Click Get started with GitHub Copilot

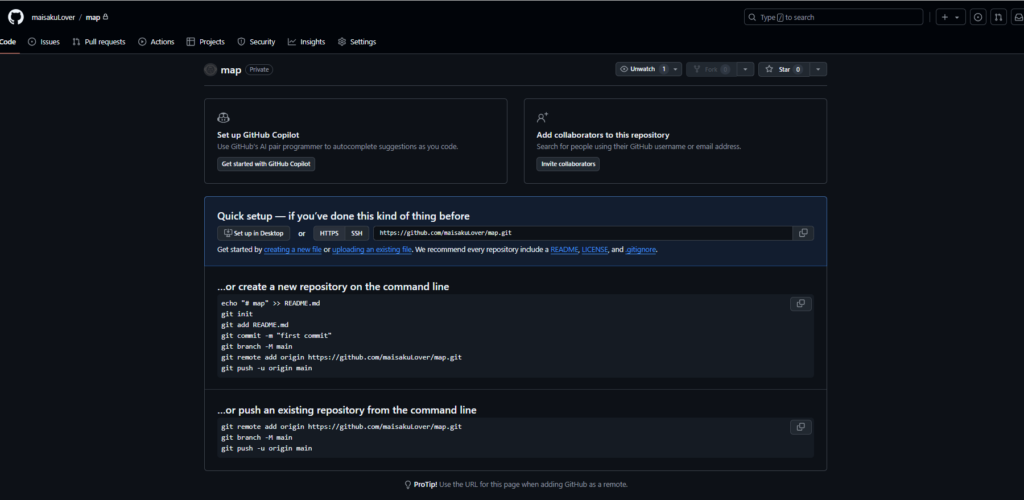[x=266, y=164]
